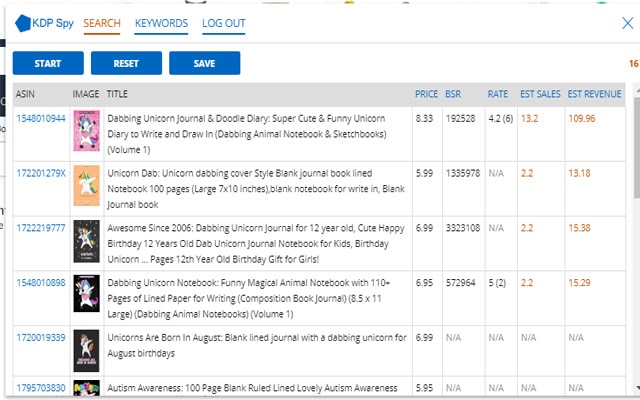Sort results by EST REVENUE header
The height and width of the screenshot is (400, 640).
point(594,94)
